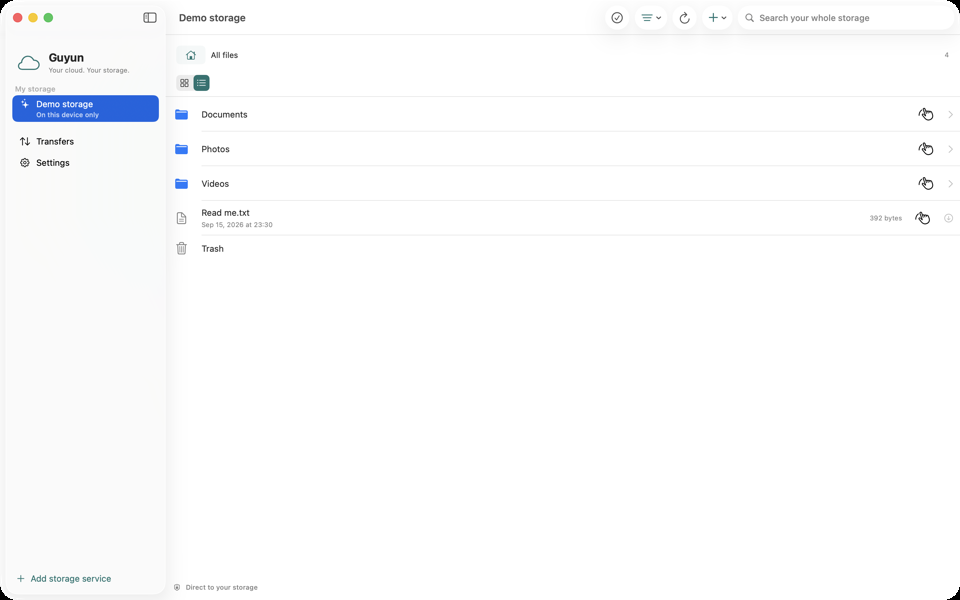Open the sort options dropdown

651,18
